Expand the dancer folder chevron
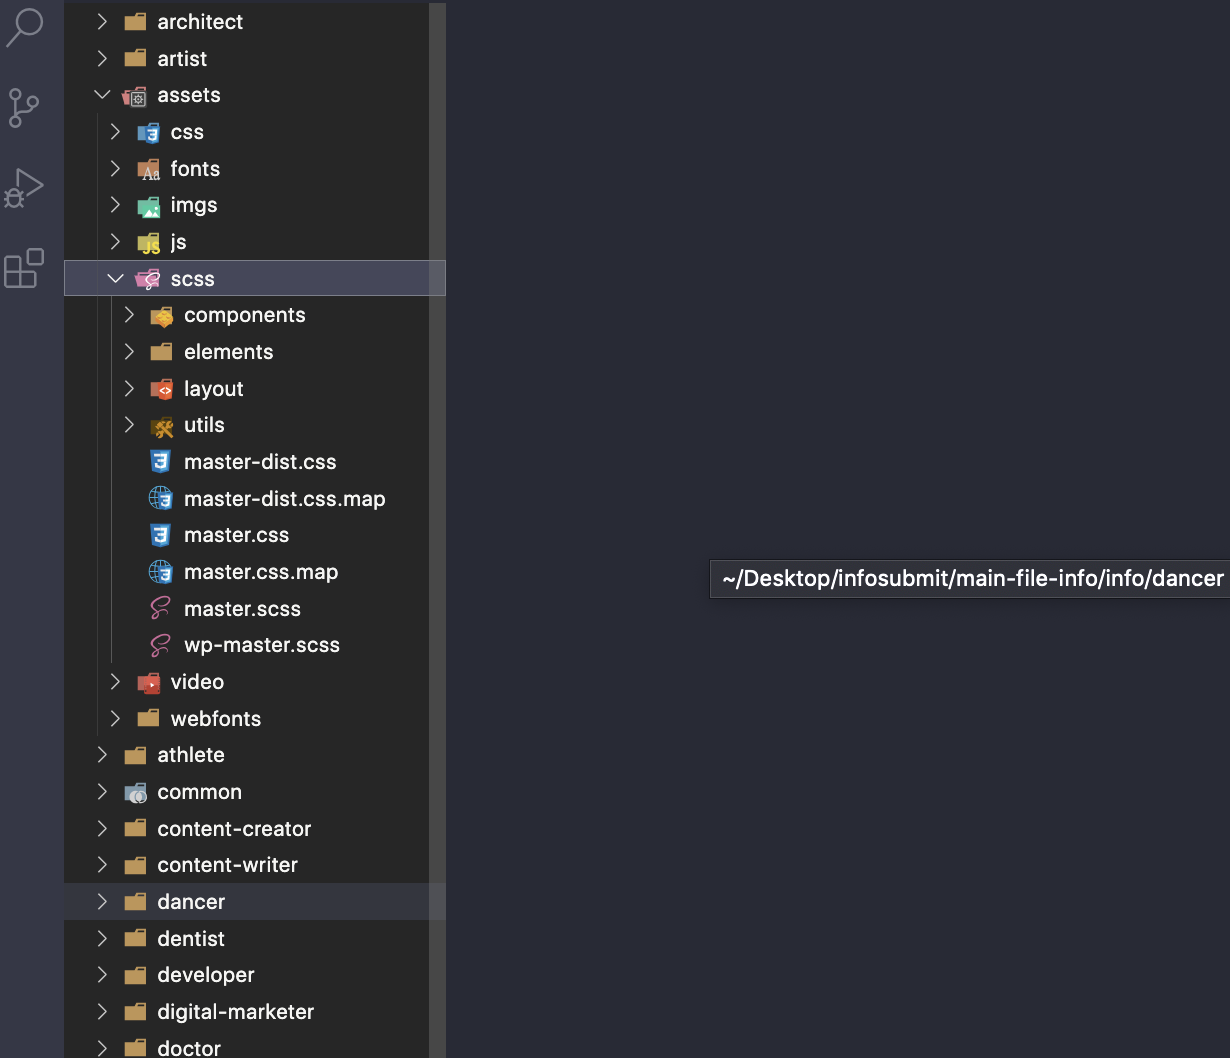The height and width of the screenshot is (1058, 1230). (102, 902)
